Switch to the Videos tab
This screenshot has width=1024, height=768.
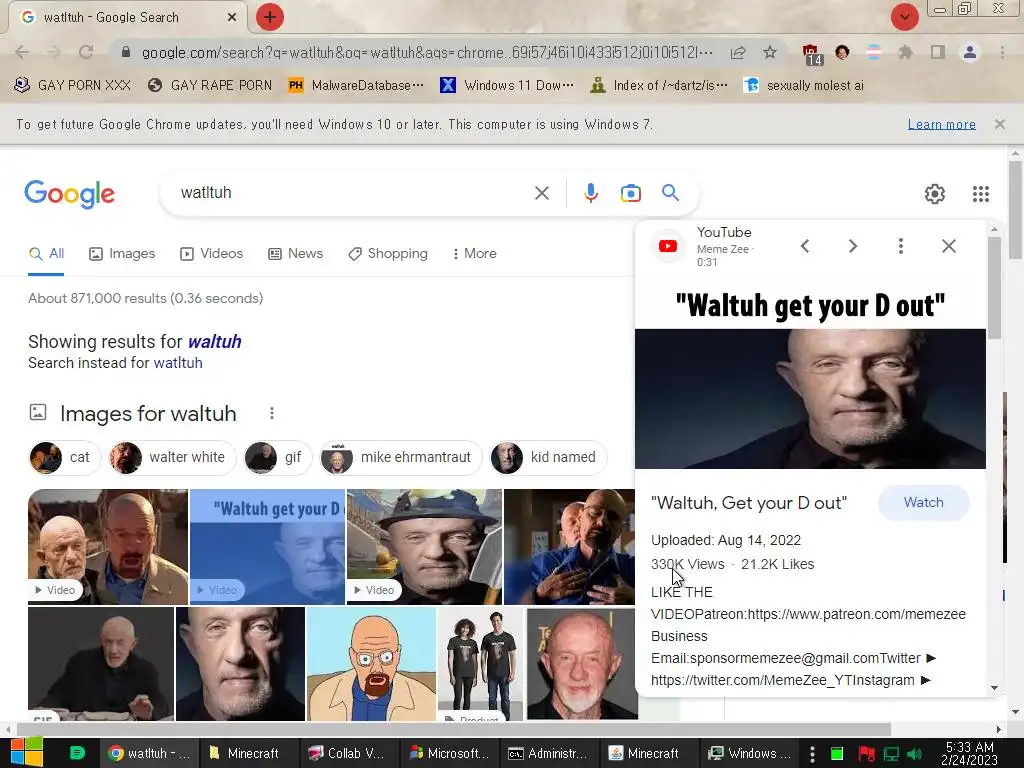click(x=212, y=253)
